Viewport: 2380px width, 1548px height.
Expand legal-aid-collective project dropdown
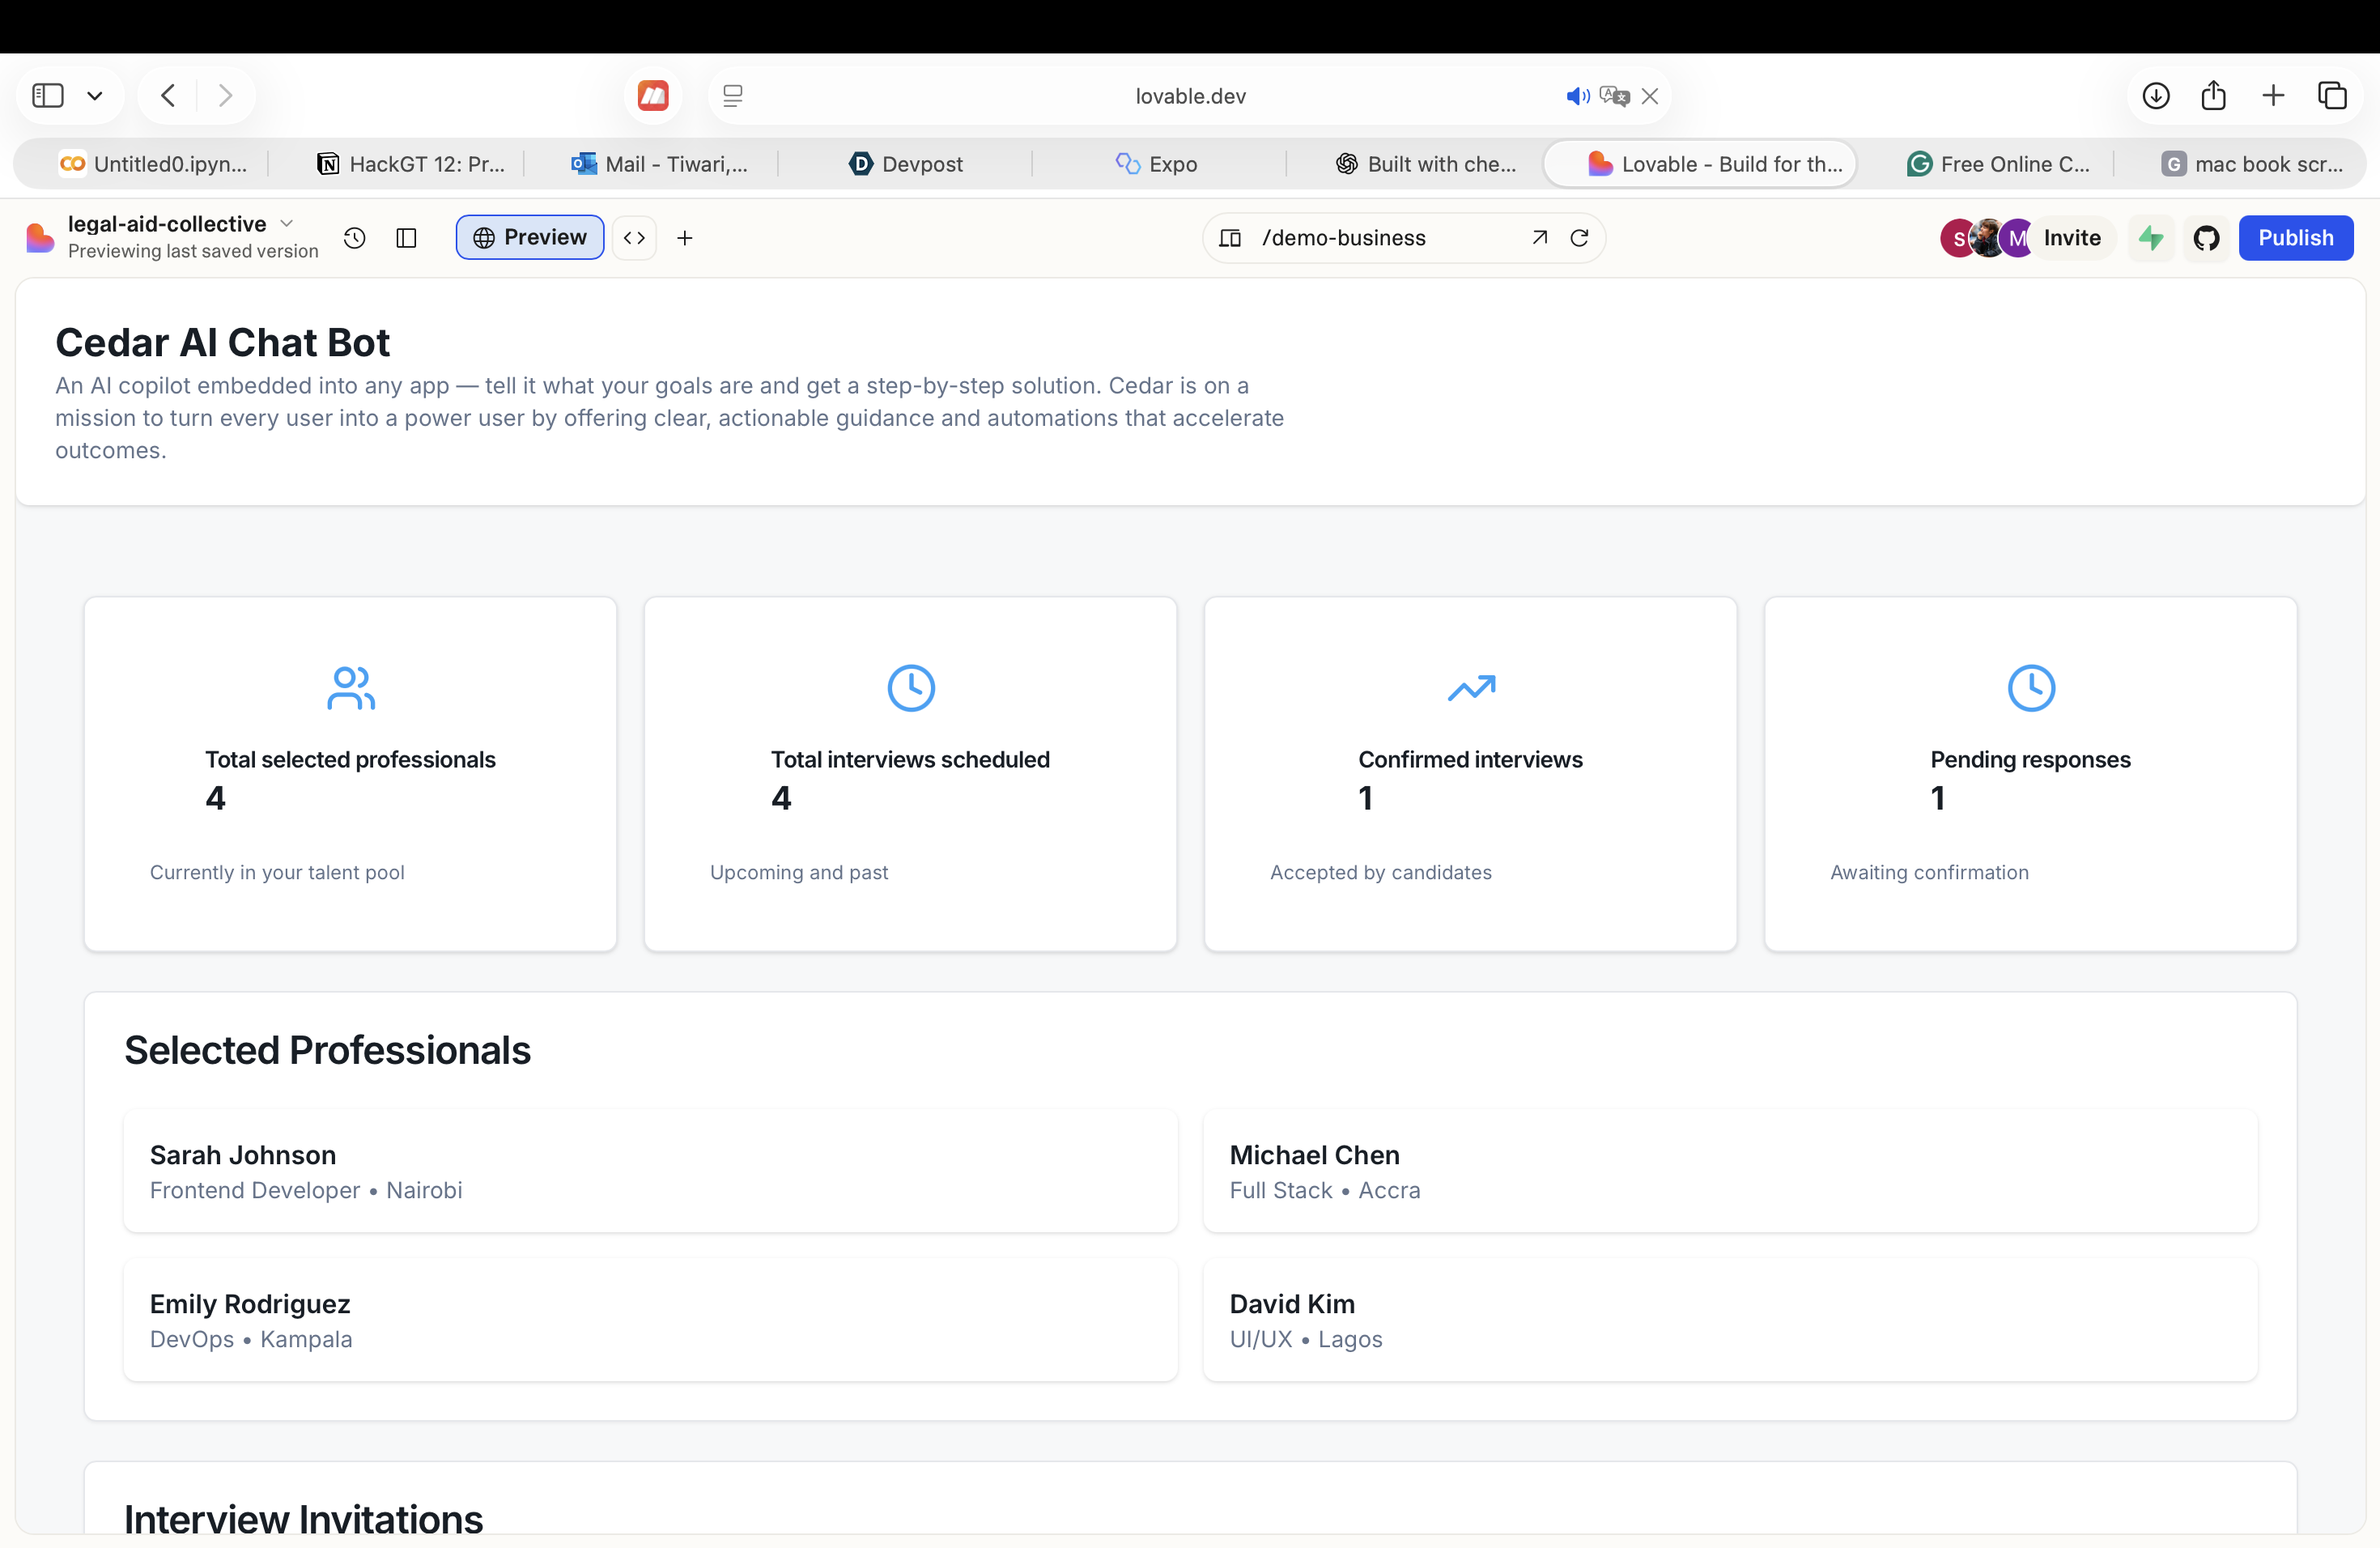[287, 223]
